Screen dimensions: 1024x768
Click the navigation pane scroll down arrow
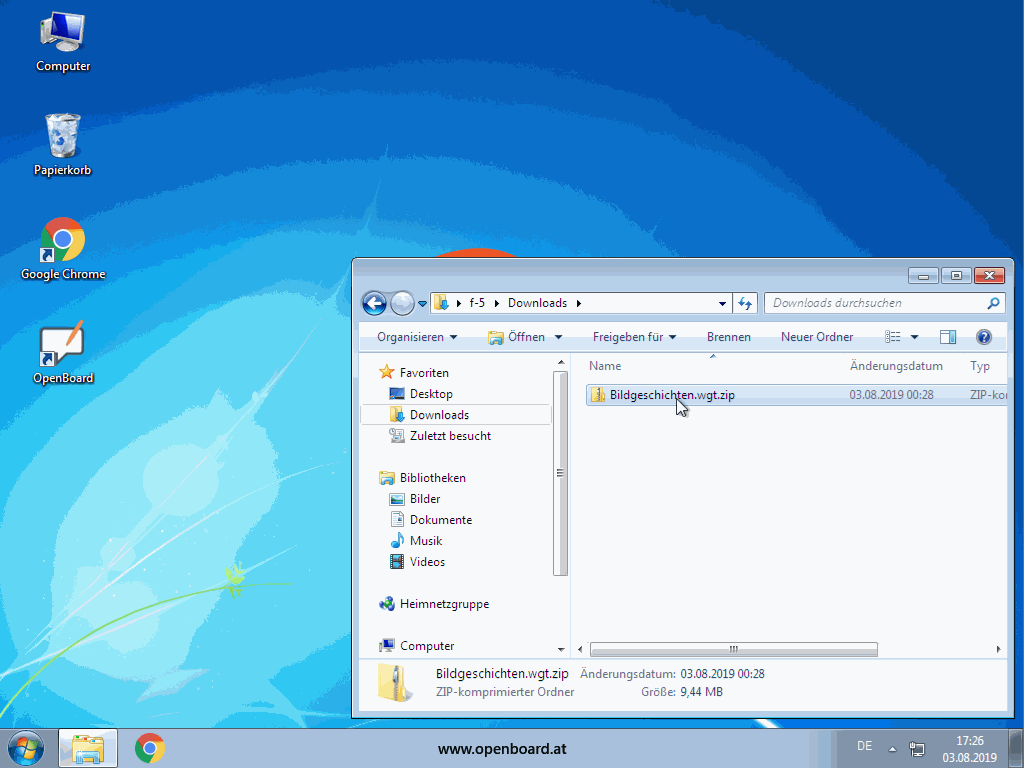[x=560, y=650]
